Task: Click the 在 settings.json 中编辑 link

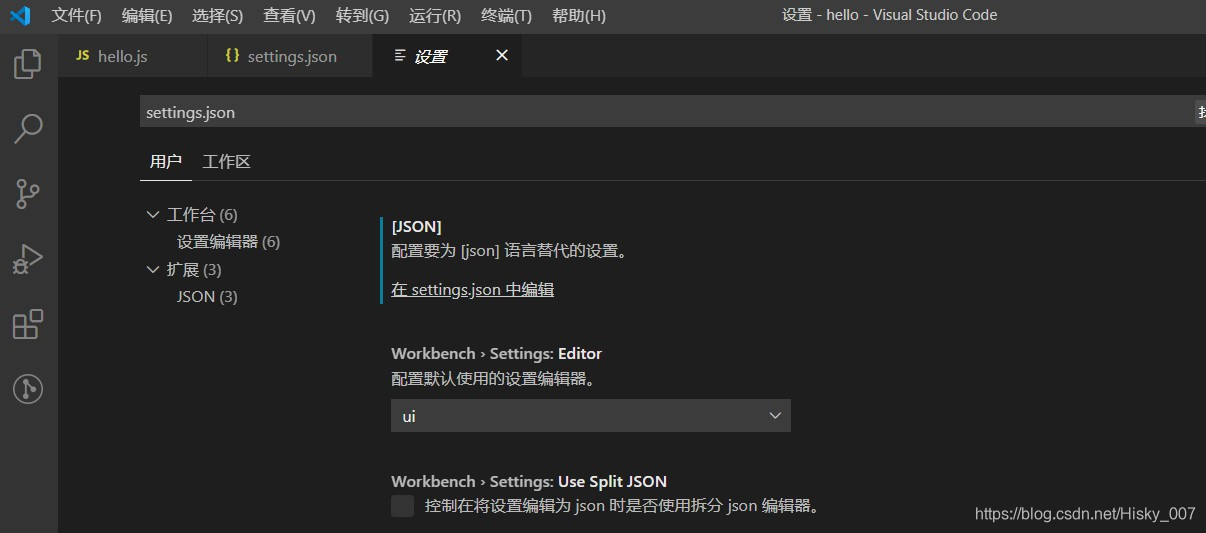Action: point(472,290)
